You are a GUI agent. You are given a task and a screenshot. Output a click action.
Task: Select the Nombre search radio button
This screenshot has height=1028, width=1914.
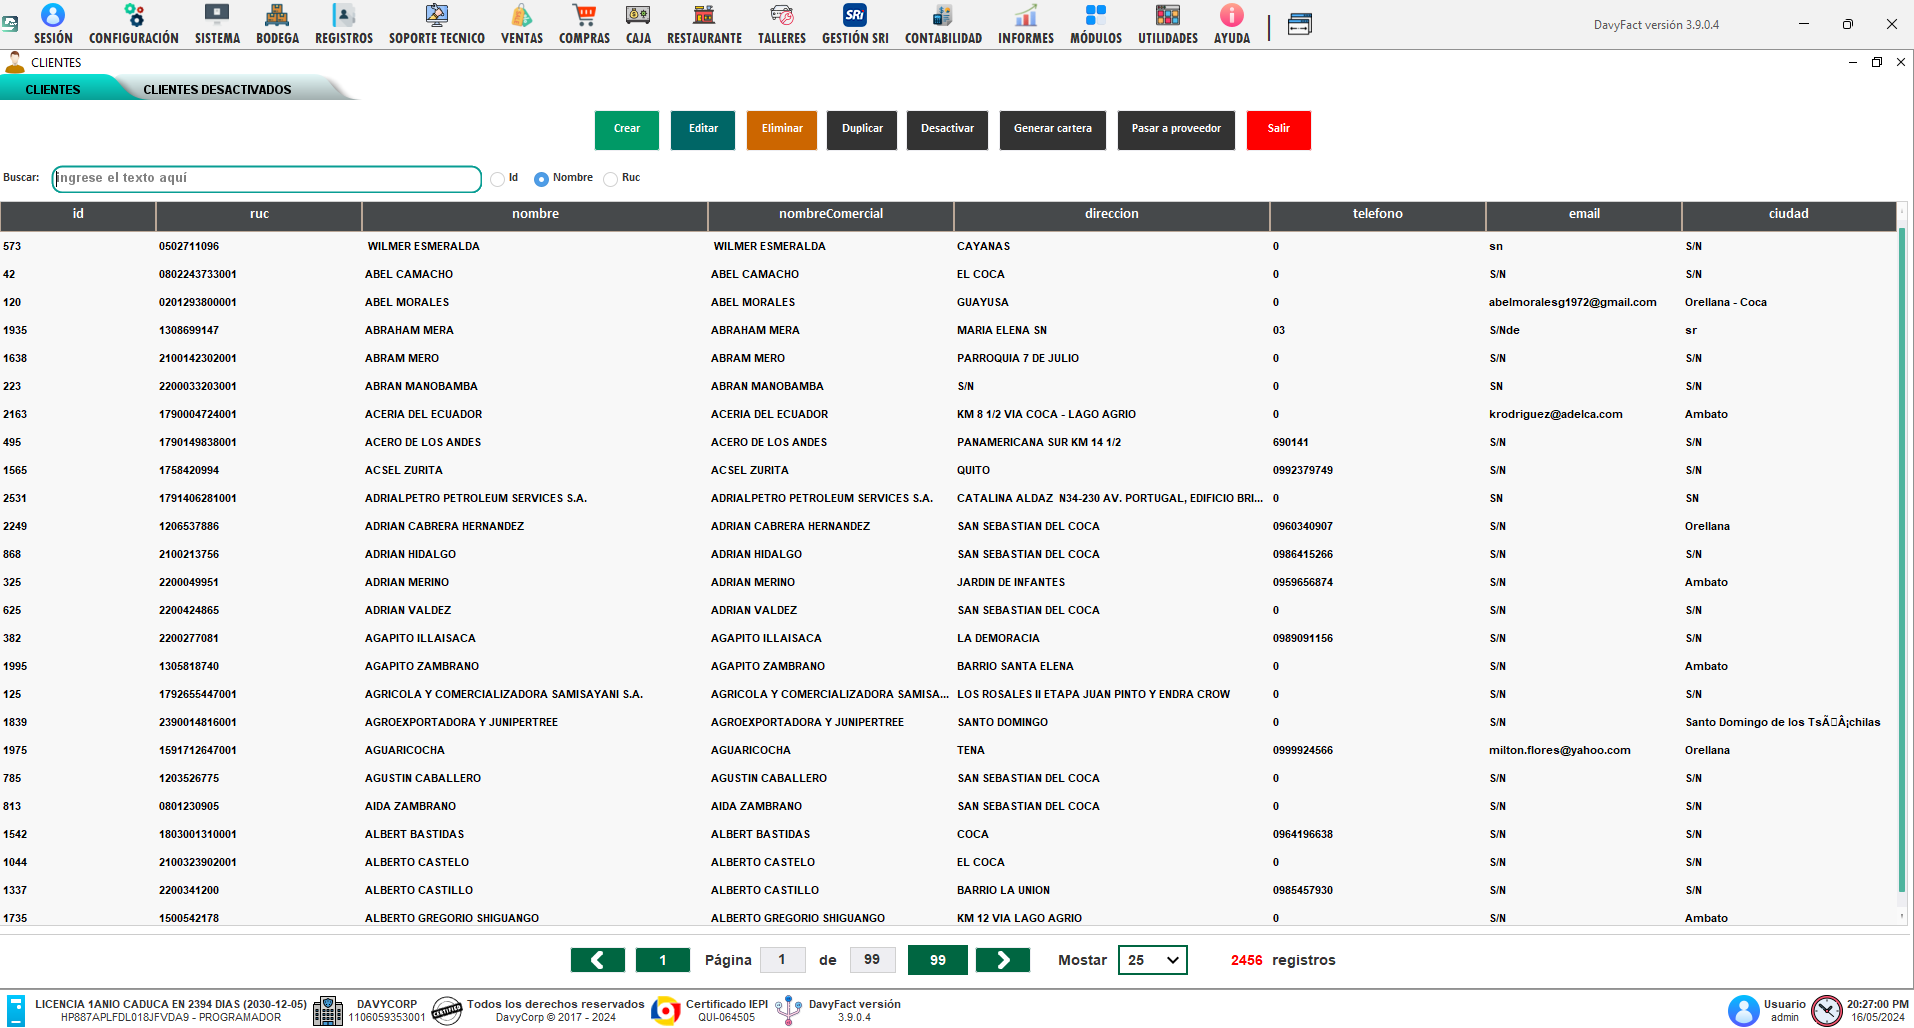tap(541, 179)
